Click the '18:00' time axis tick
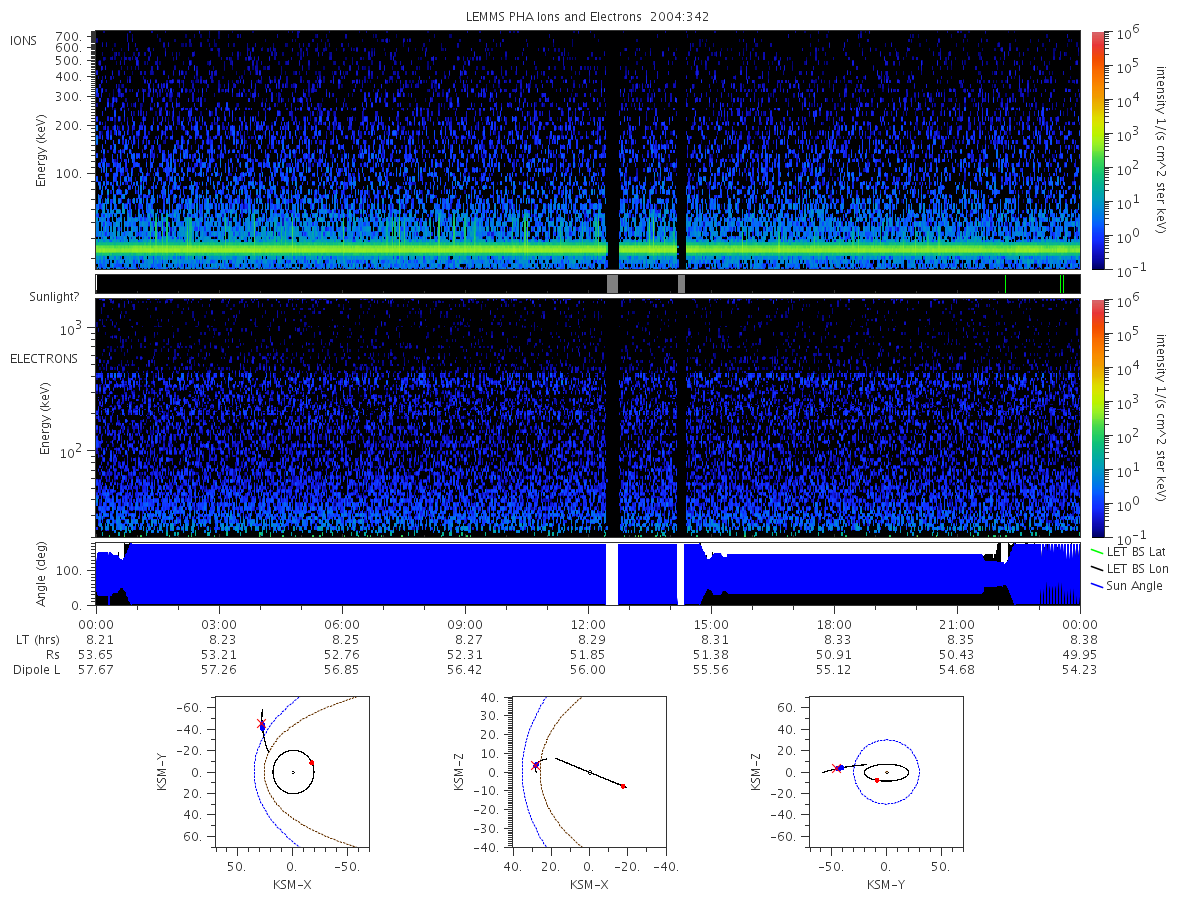 click(834, 624)
